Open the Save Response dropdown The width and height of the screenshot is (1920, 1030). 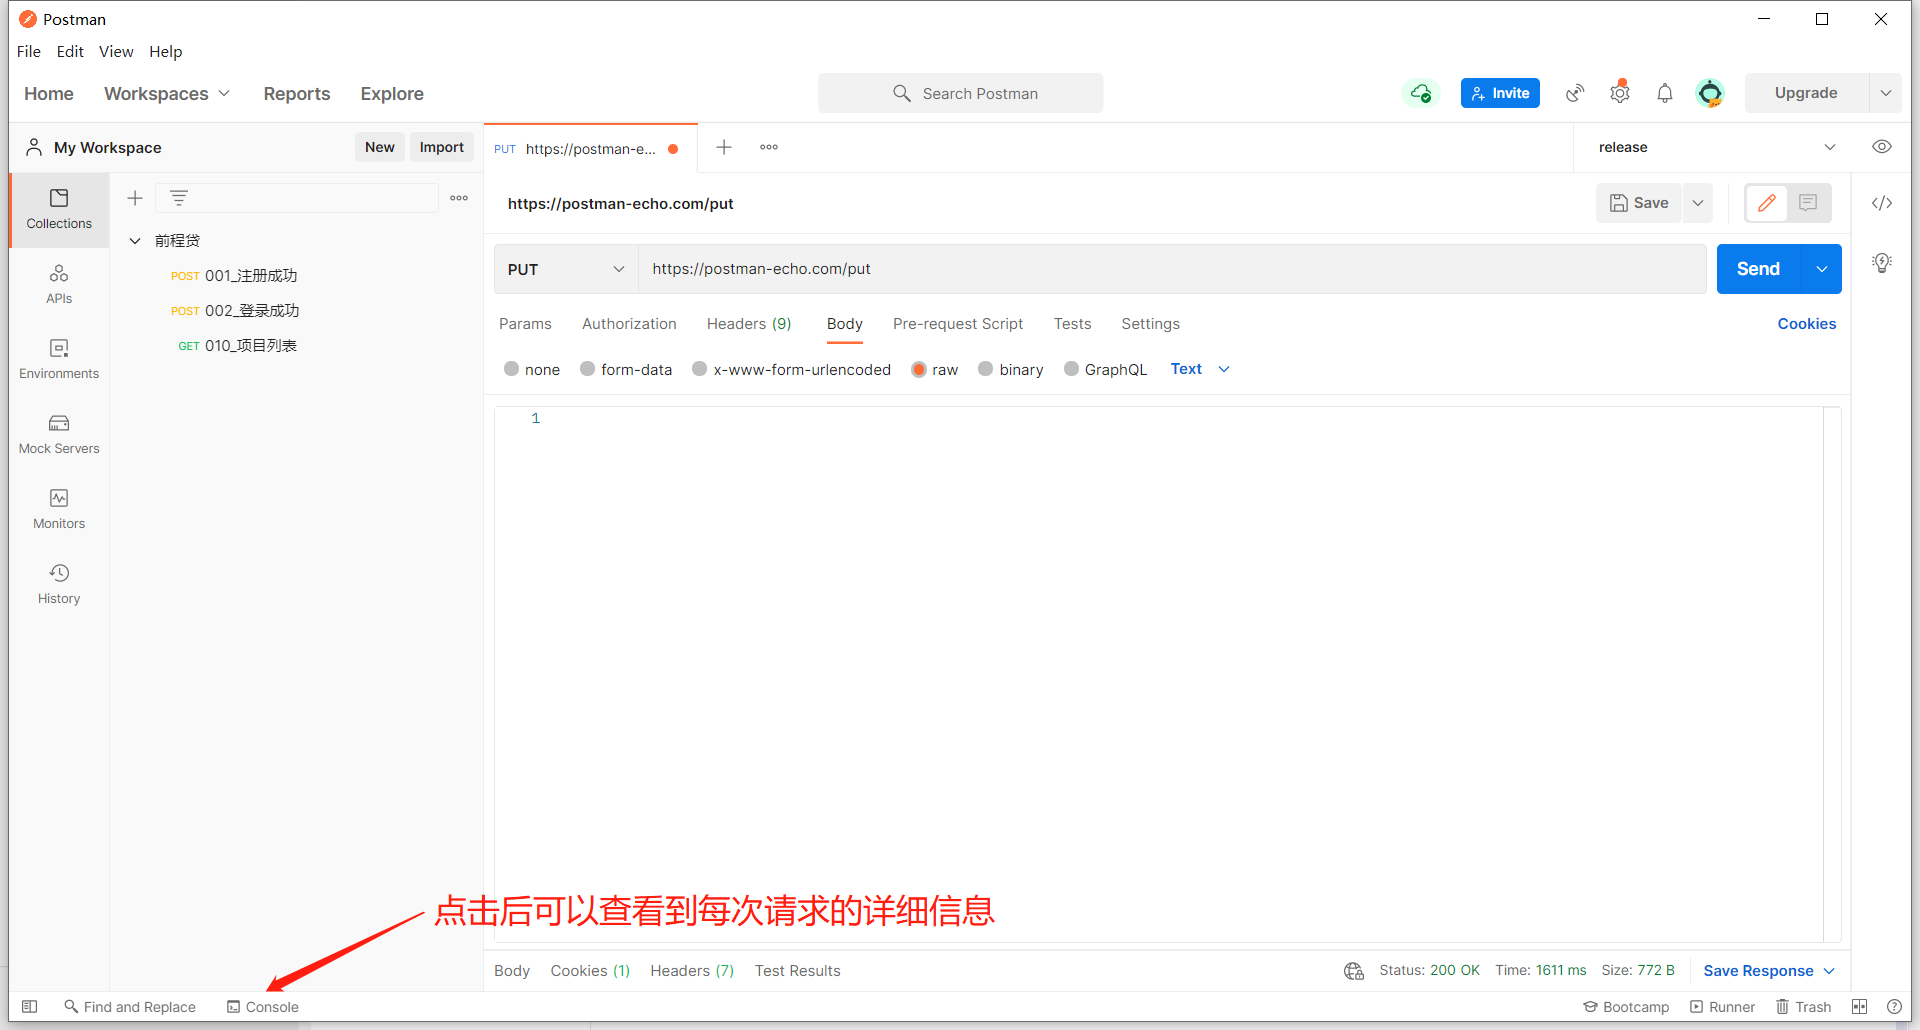pos(1769,970)
